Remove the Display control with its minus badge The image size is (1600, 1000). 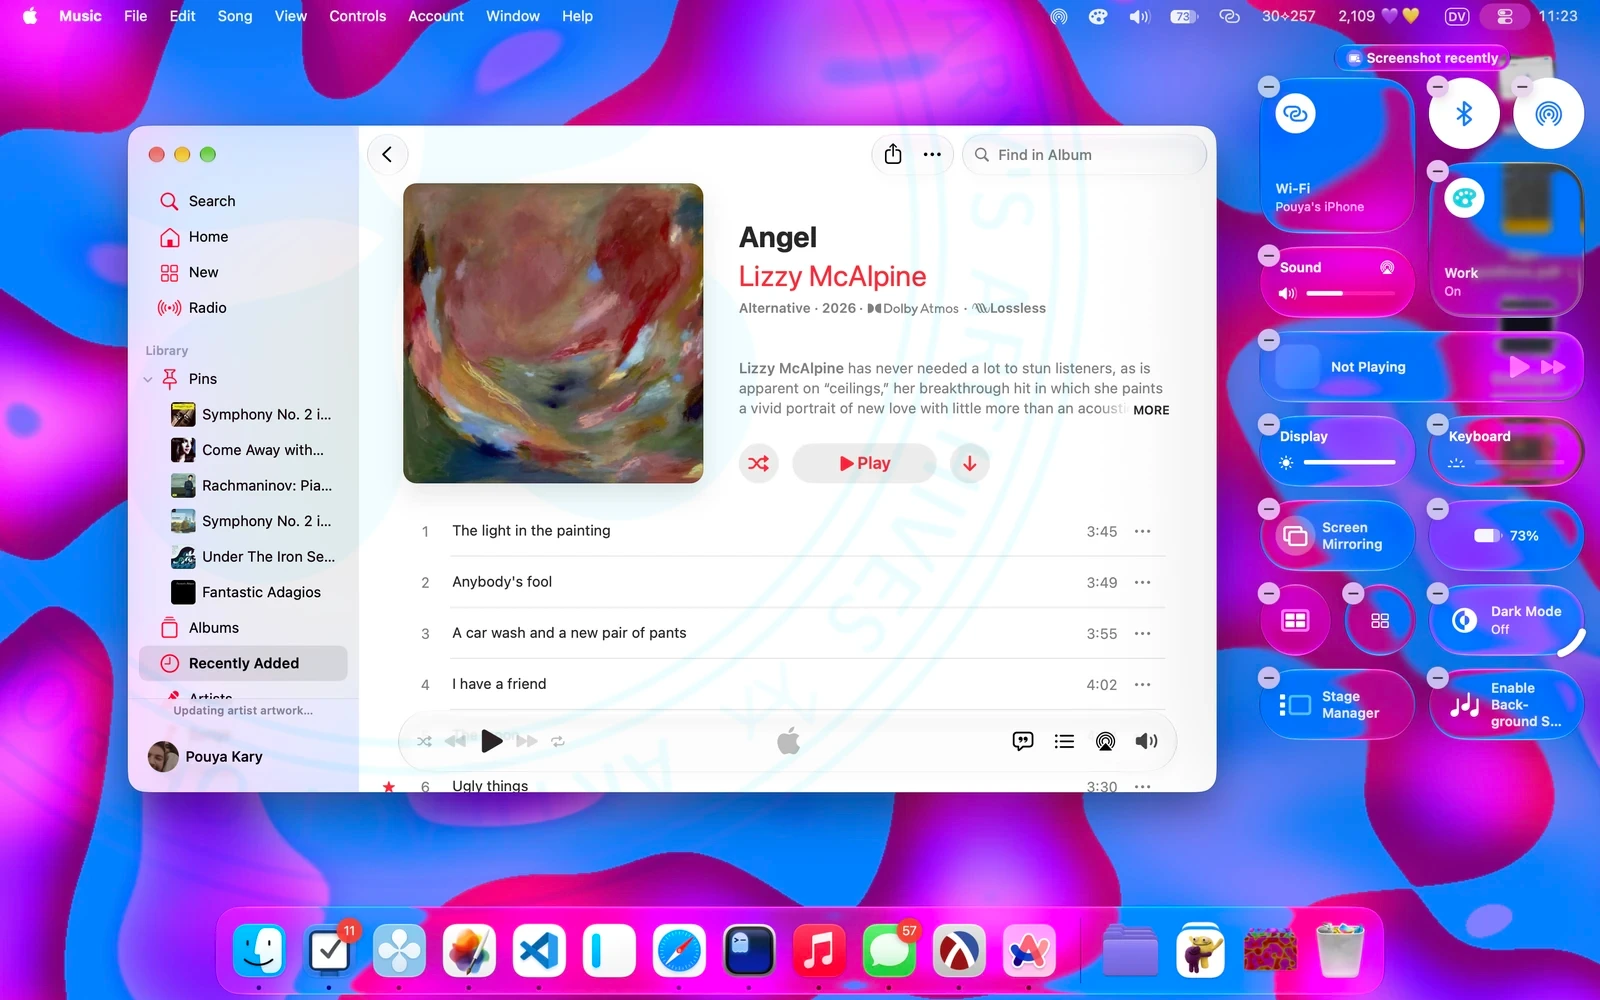tap(1269, 424)
